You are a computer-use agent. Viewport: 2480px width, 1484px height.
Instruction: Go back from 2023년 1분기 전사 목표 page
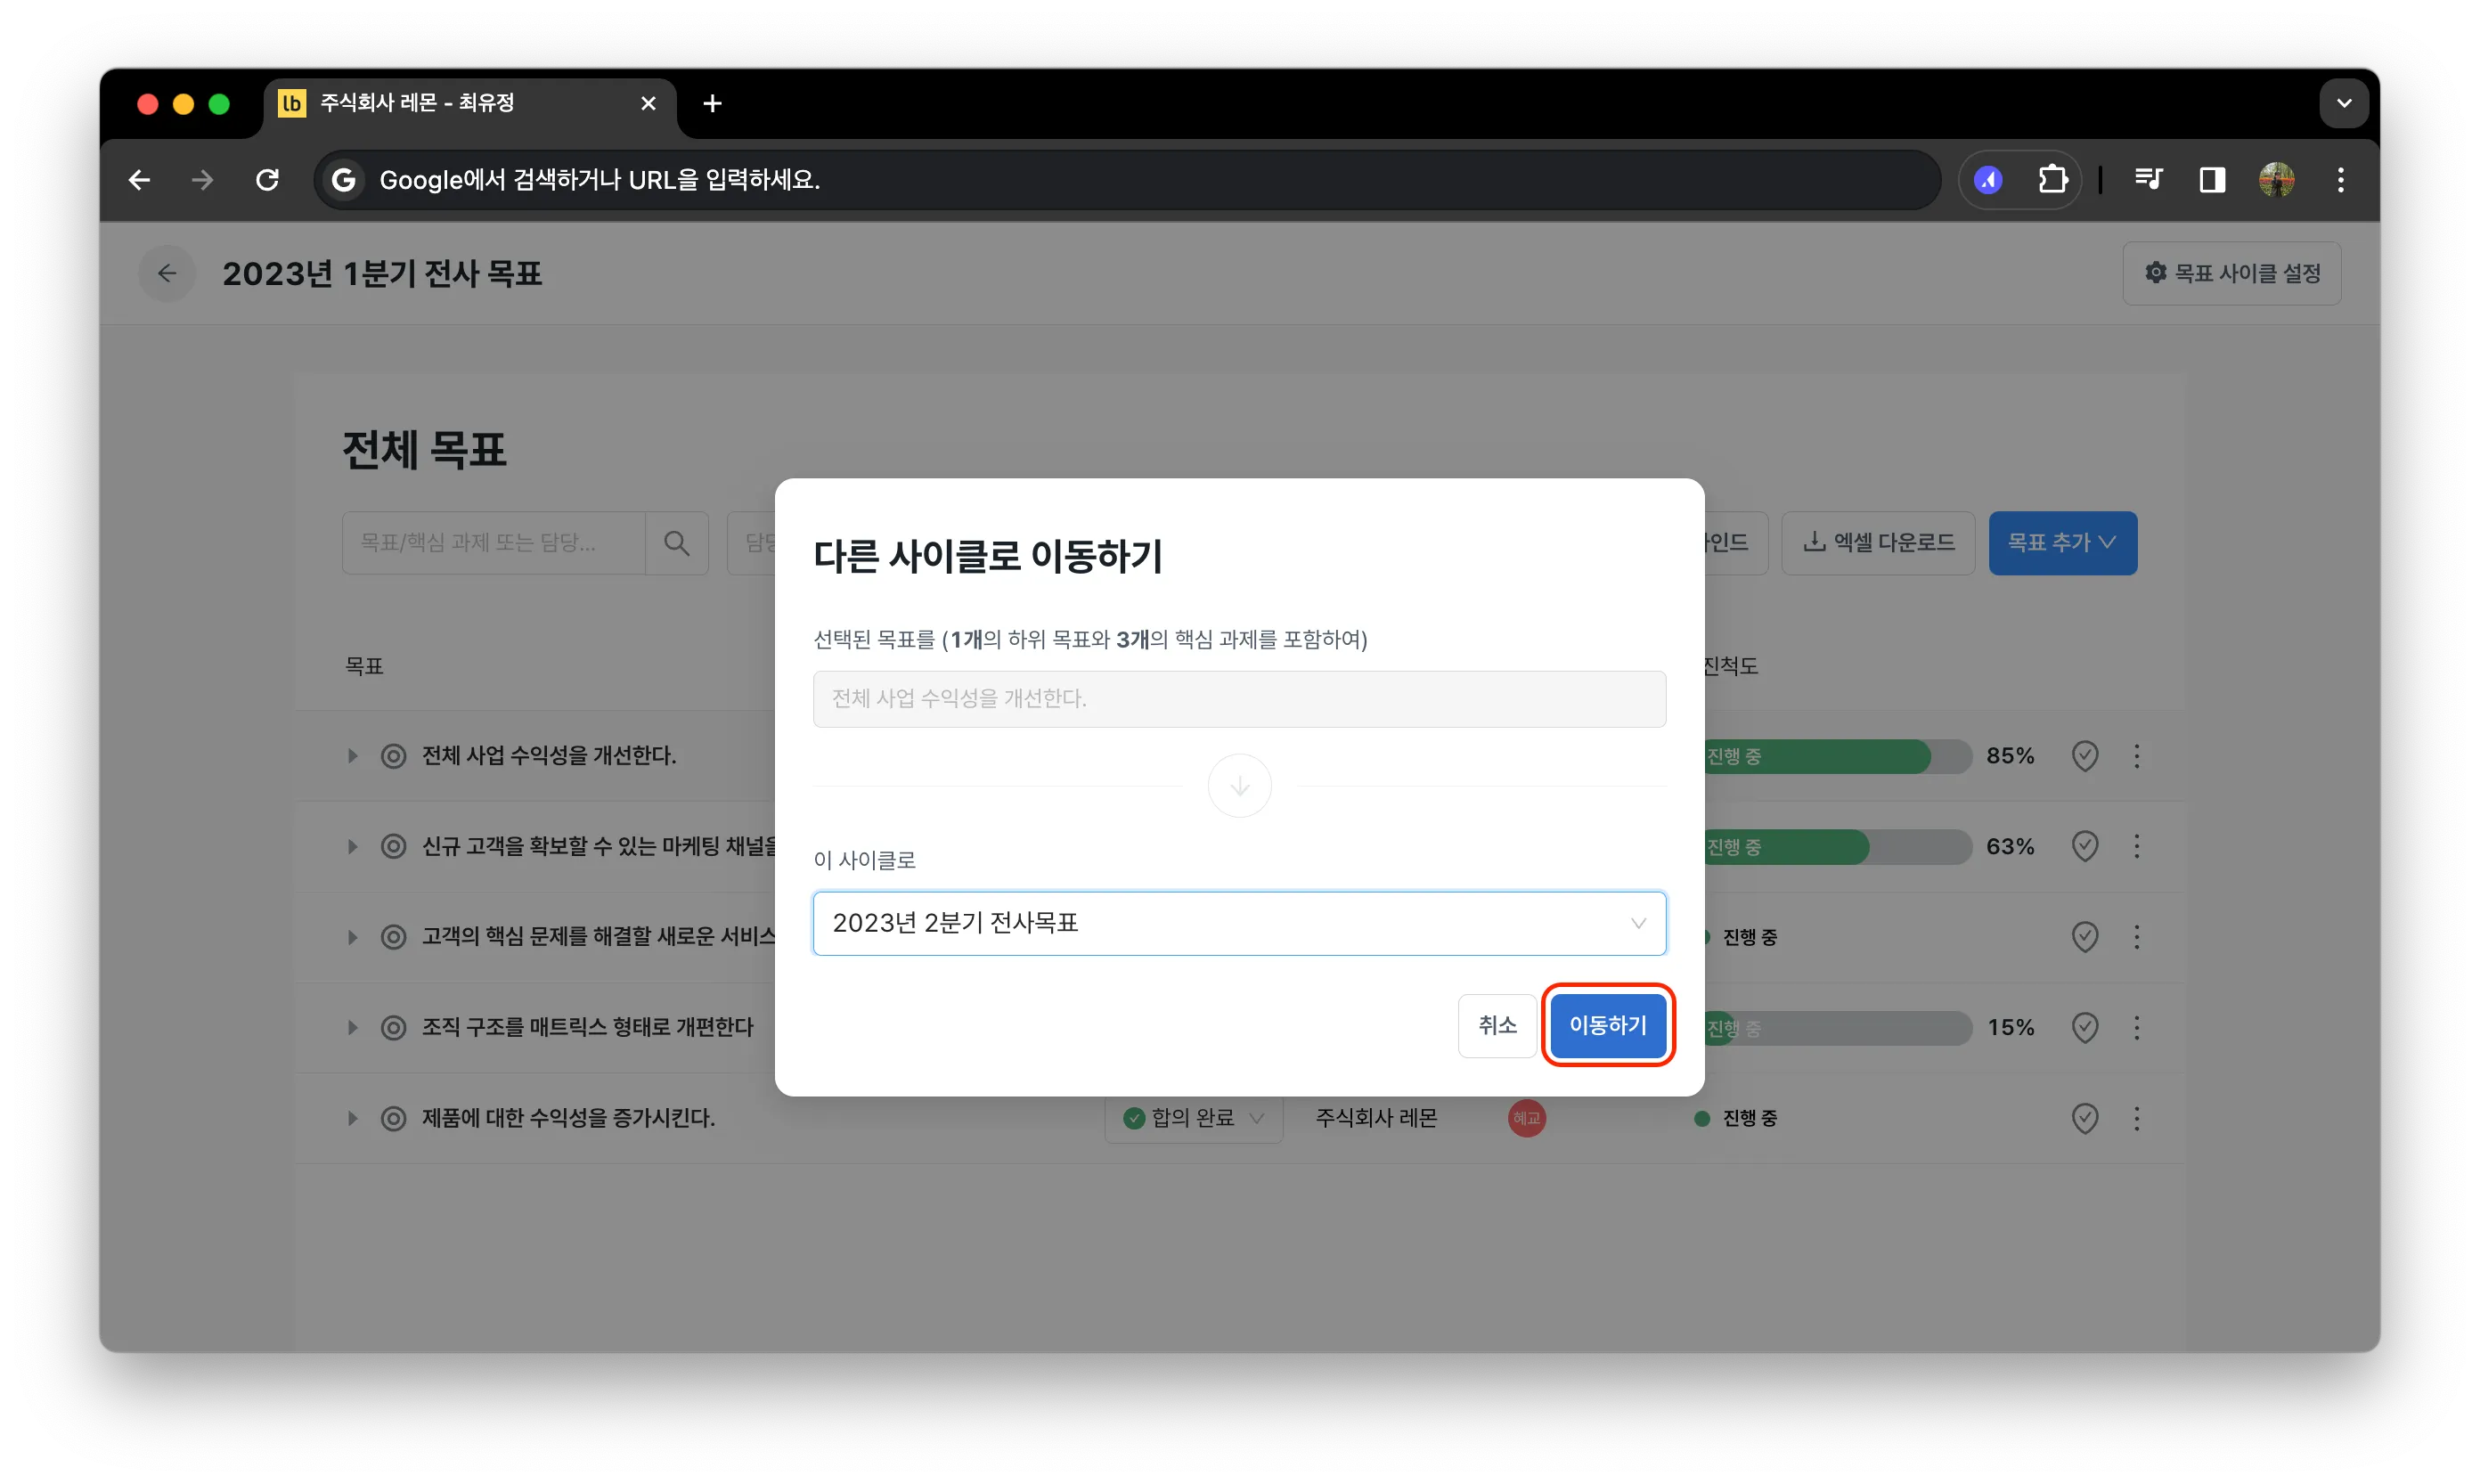[167, 273]
